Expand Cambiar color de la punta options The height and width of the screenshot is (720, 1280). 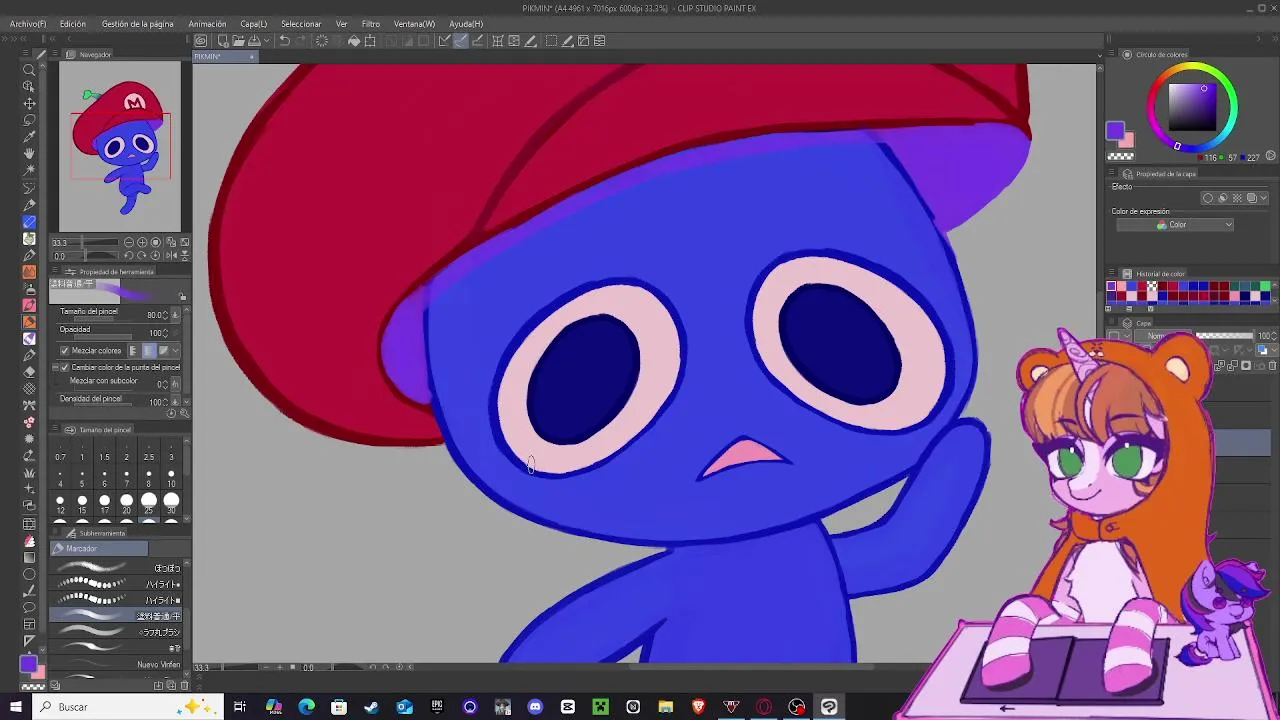coord(55,367)
